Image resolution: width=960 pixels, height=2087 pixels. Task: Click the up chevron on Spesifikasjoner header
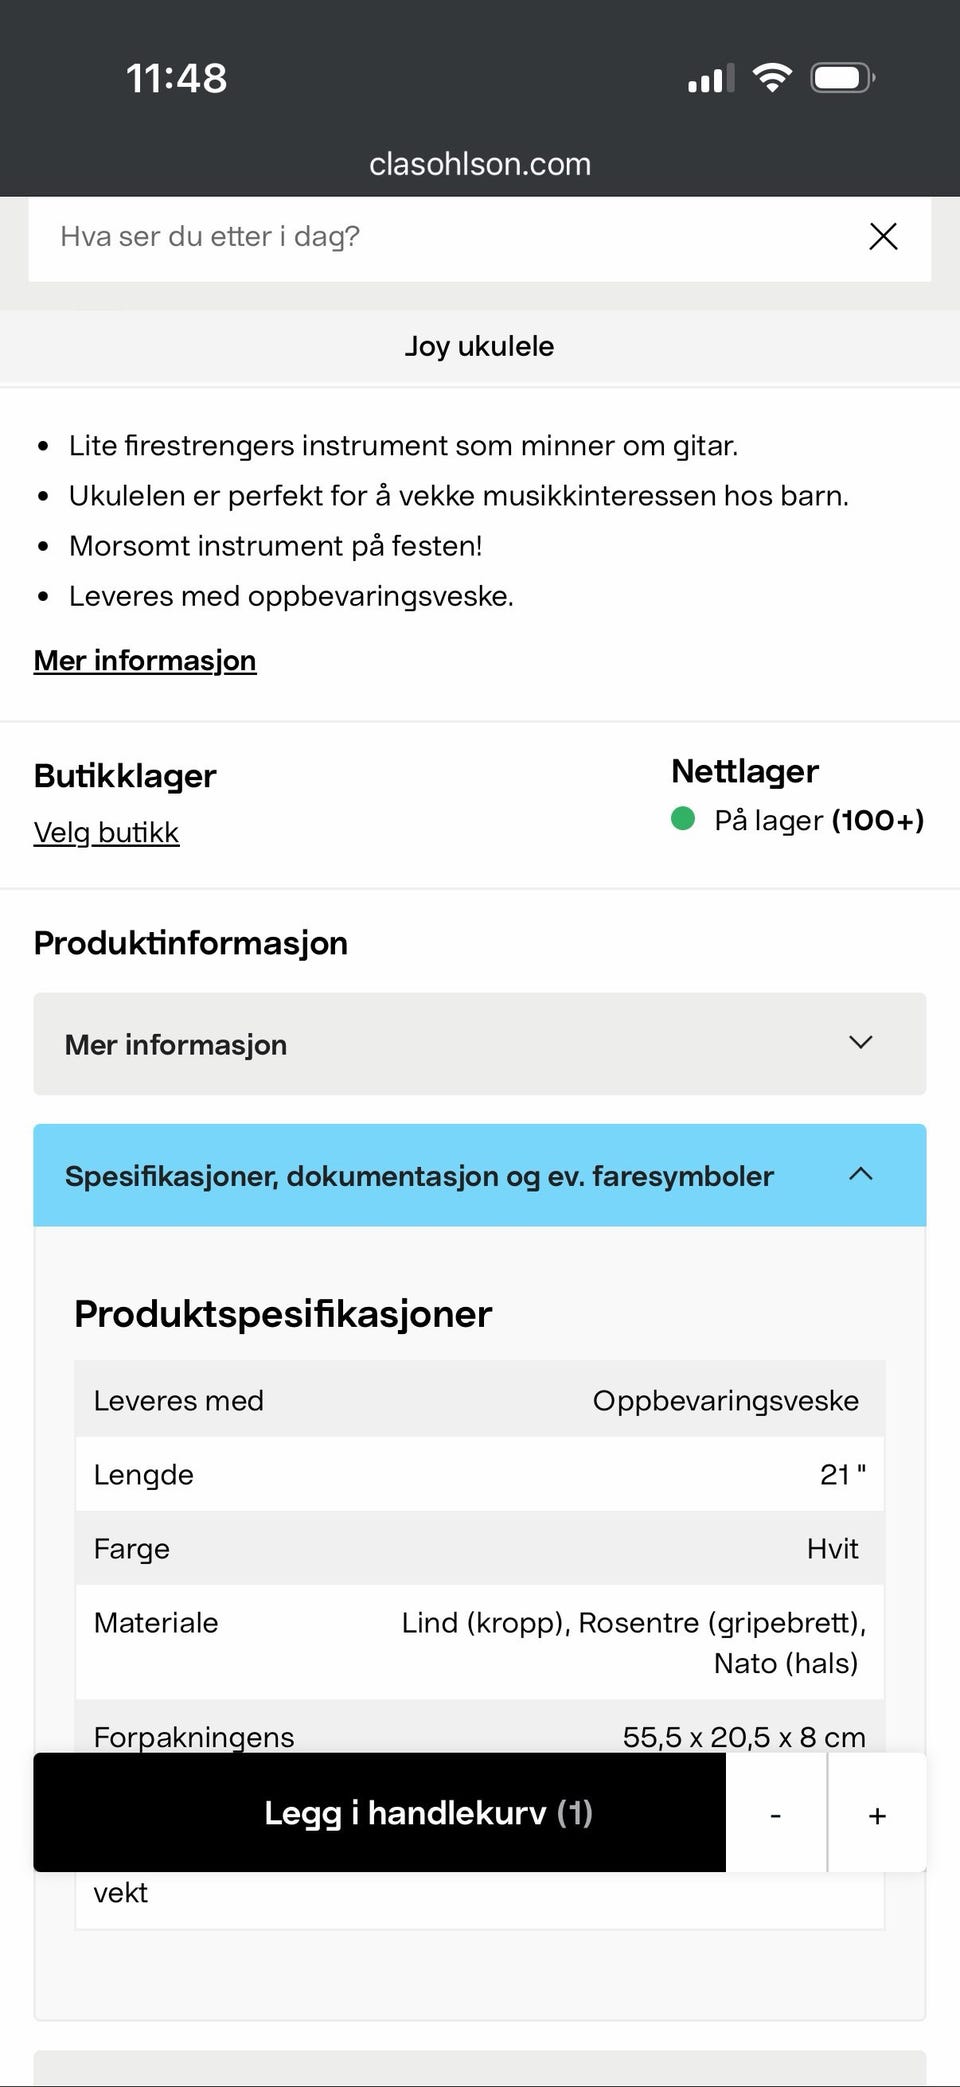(860, 1174)
